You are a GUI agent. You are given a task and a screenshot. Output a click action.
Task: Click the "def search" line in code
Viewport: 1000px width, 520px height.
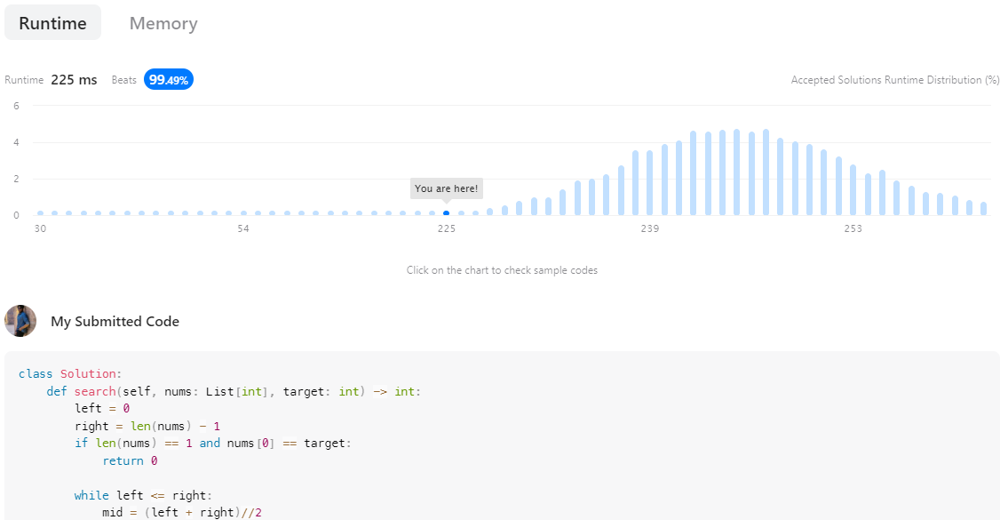(233, 391)
